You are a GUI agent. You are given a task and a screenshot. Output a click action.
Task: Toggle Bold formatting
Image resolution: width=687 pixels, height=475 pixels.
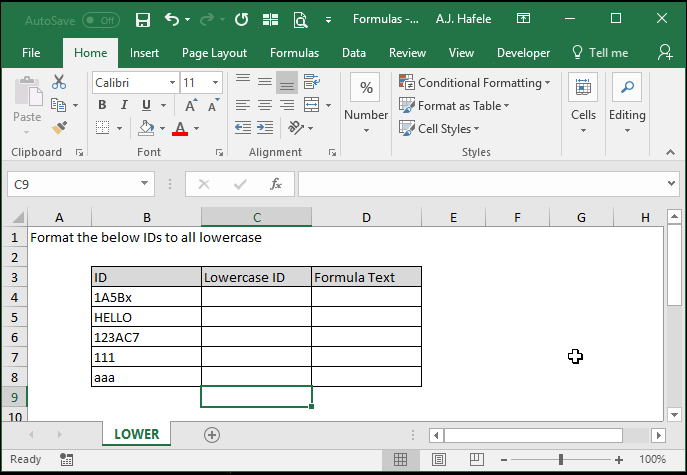[x=102, y=105]
